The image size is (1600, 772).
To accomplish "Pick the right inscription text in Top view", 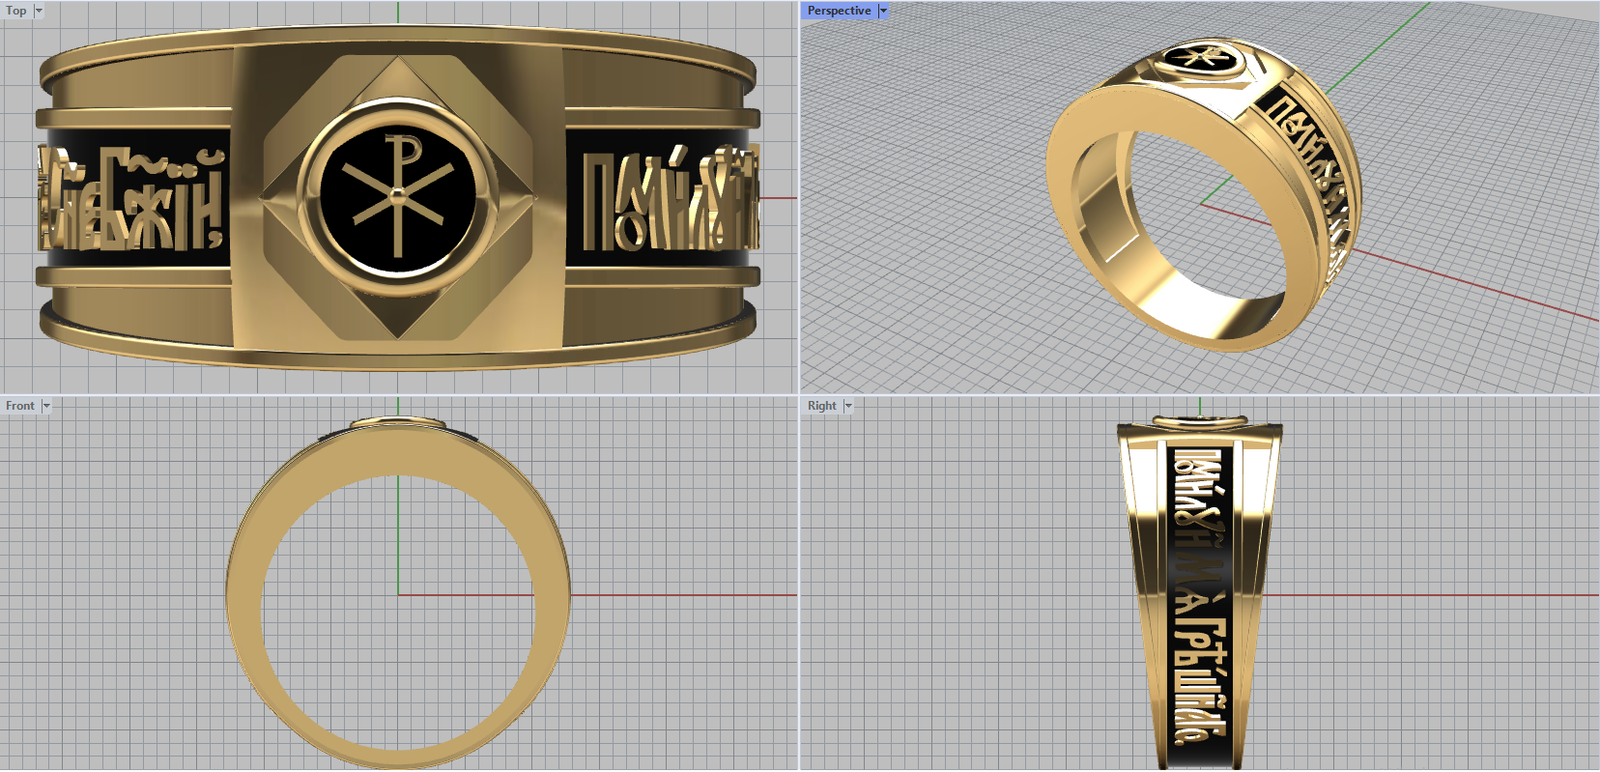I will 665,200.
